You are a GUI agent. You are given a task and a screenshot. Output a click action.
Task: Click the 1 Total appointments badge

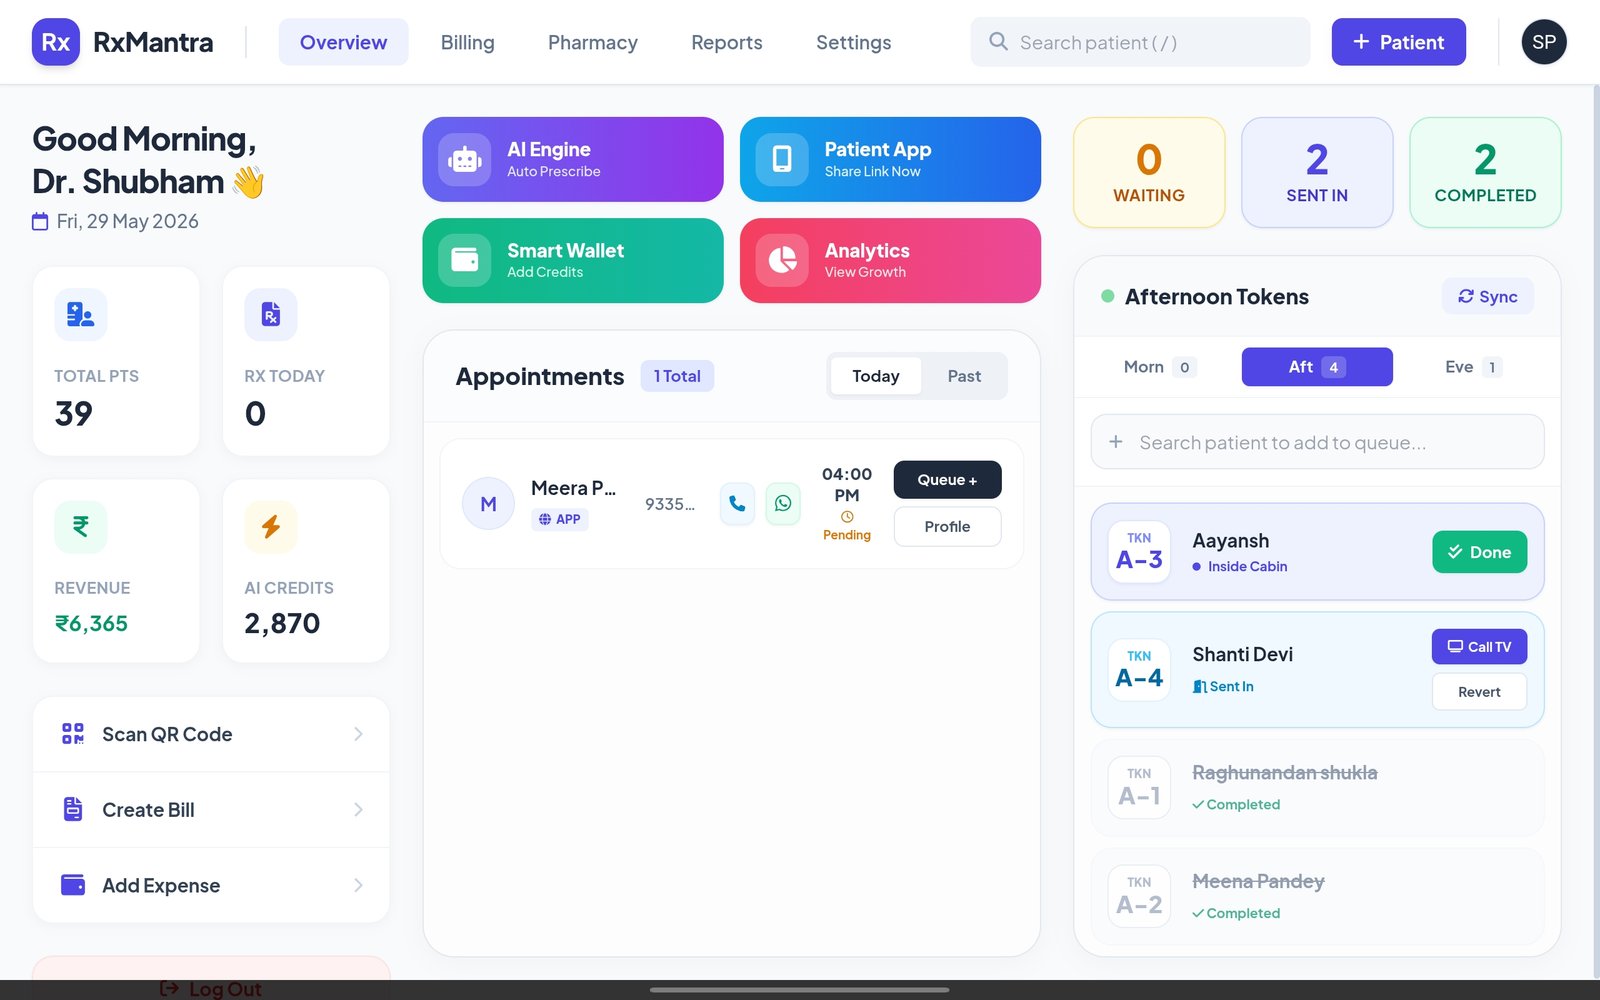point(677,376)
